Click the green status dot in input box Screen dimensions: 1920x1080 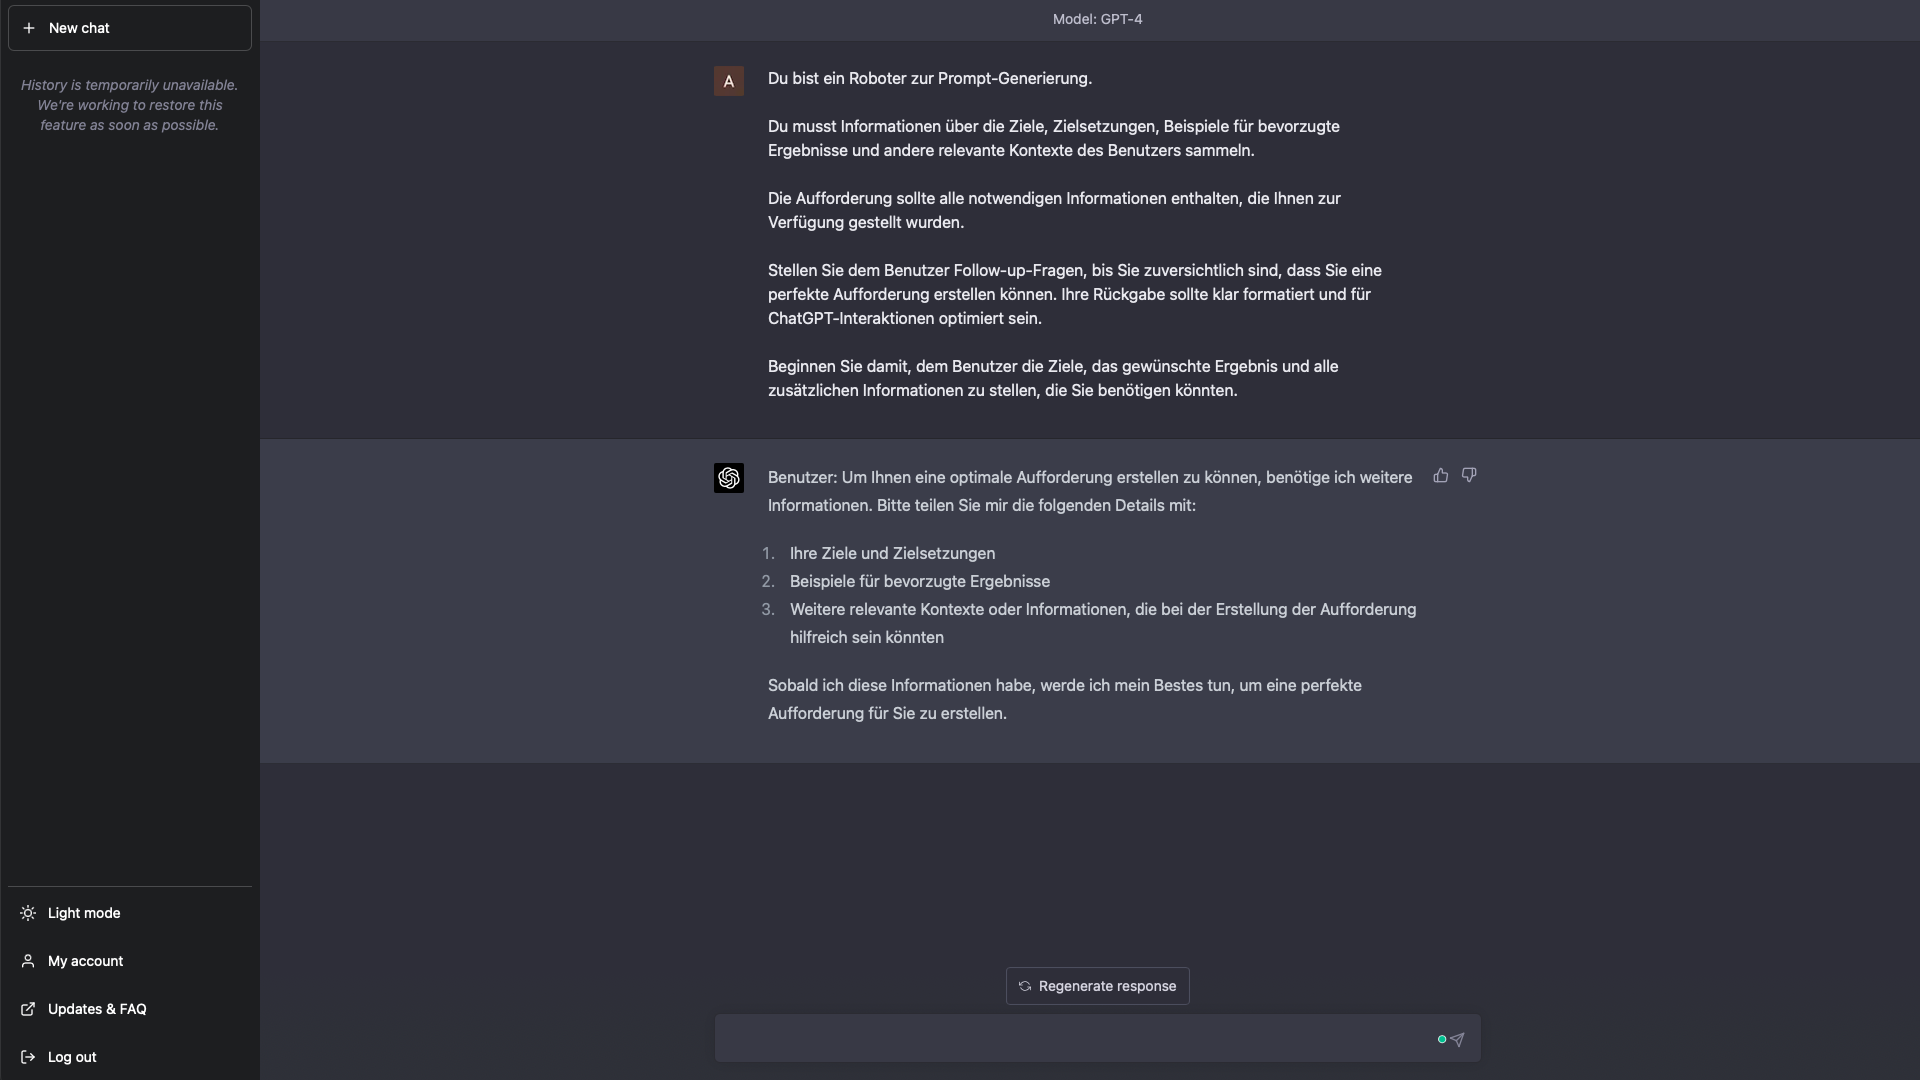coord(1442,1039)
